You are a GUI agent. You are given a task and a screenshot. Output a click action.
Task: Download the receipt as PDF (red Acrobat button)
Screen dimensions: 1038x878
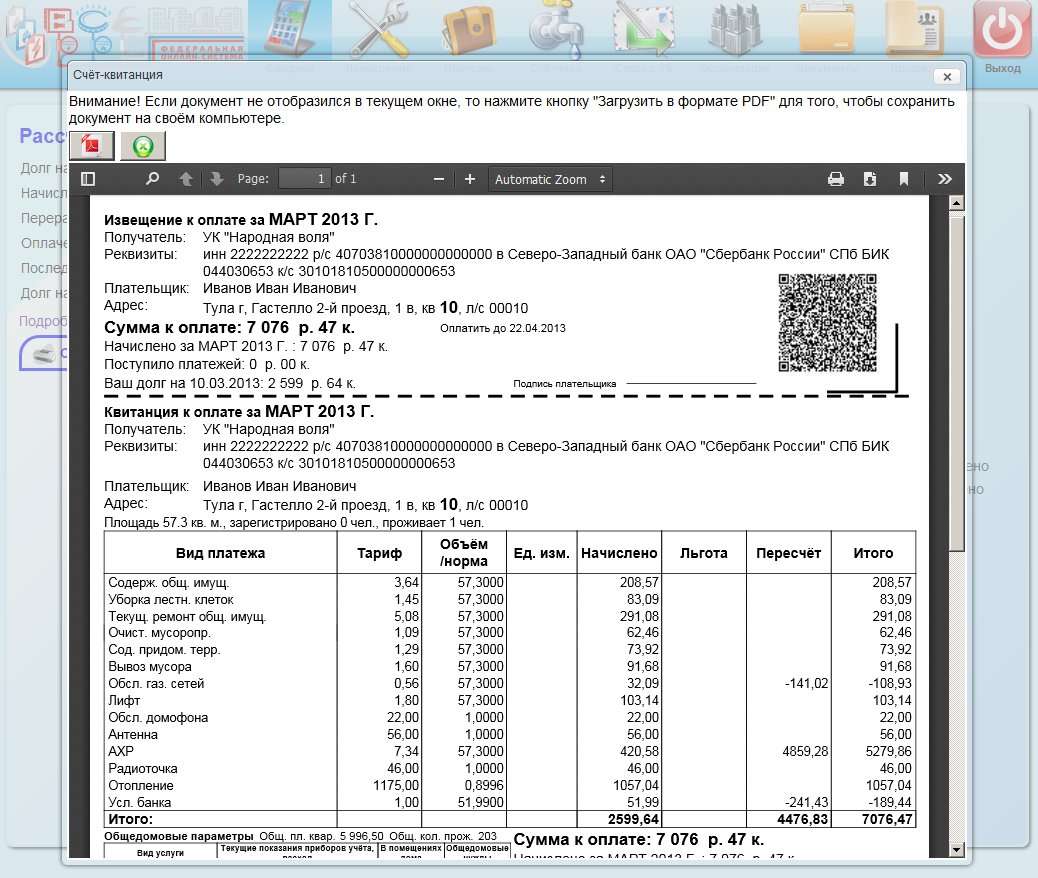point(91,146)
